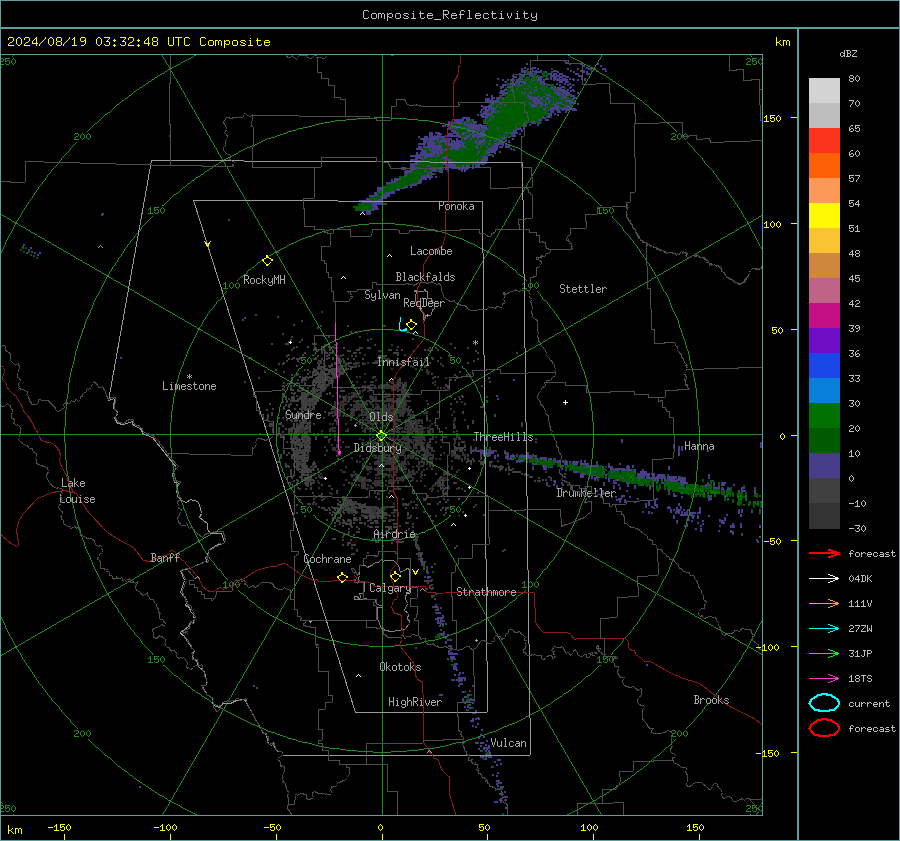Select the cyan 27ZW arrow icon

(824, 629)
